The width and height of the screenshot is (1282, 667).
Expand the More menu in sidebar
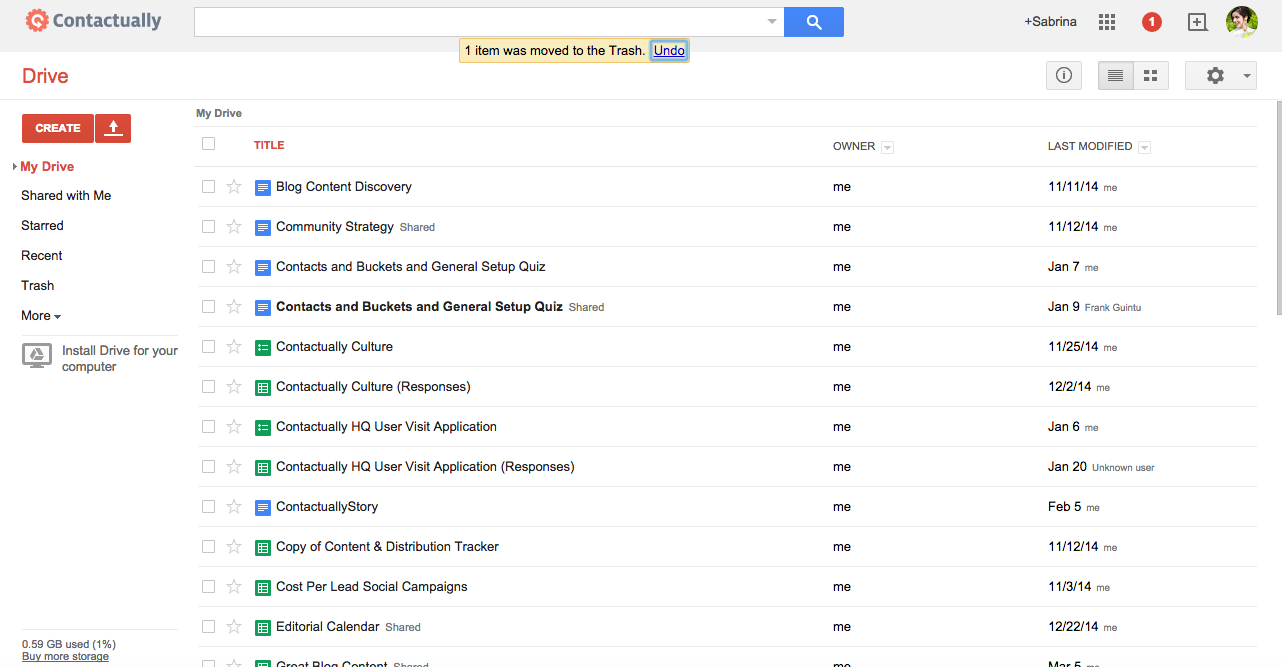[41, 316]
